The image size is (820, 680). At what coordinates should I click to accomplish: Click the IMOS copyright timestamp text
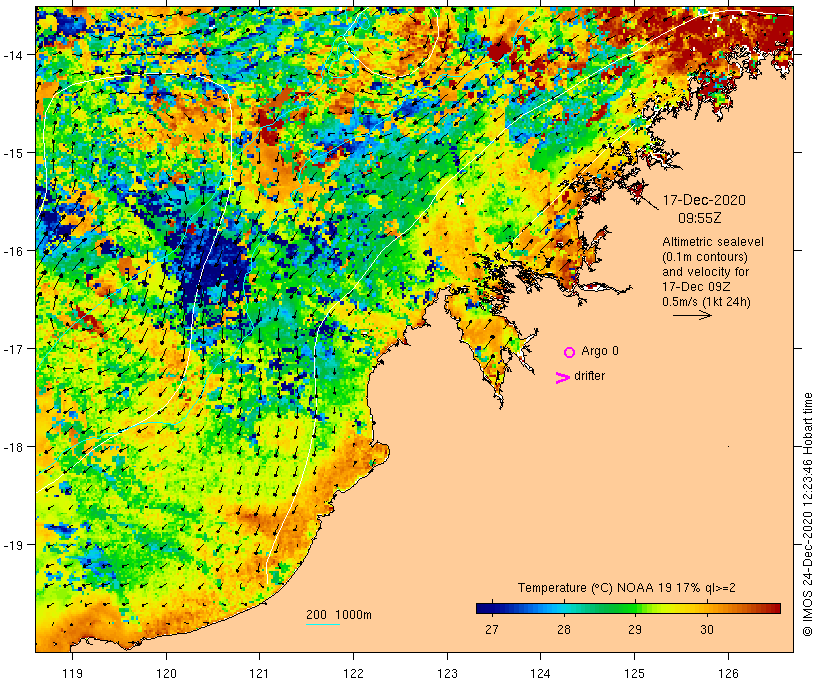pos(808,514)
